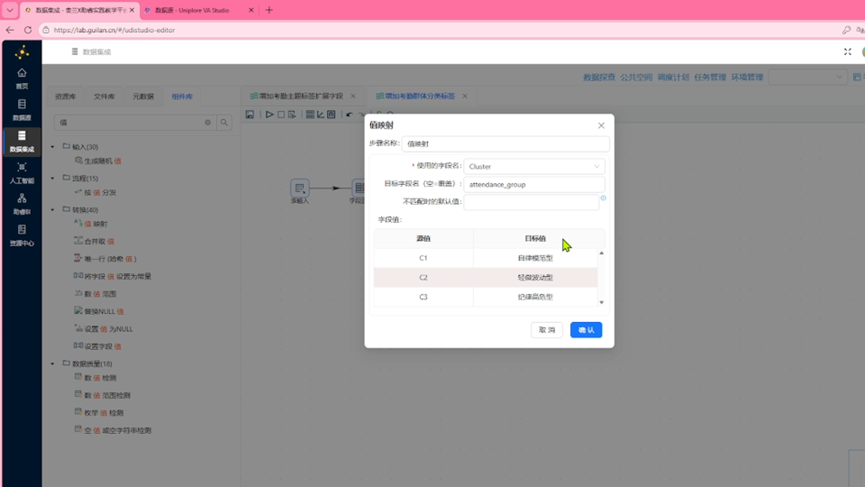The height and width of the screenshot is (487, 865).
Task: Select 按值分发 component
Action: point(95,192)
